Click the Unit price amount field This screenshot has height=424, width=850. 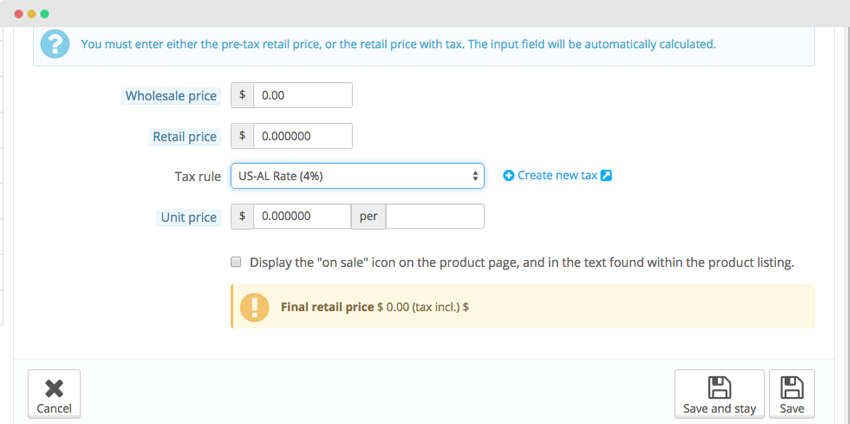point(302,217)
